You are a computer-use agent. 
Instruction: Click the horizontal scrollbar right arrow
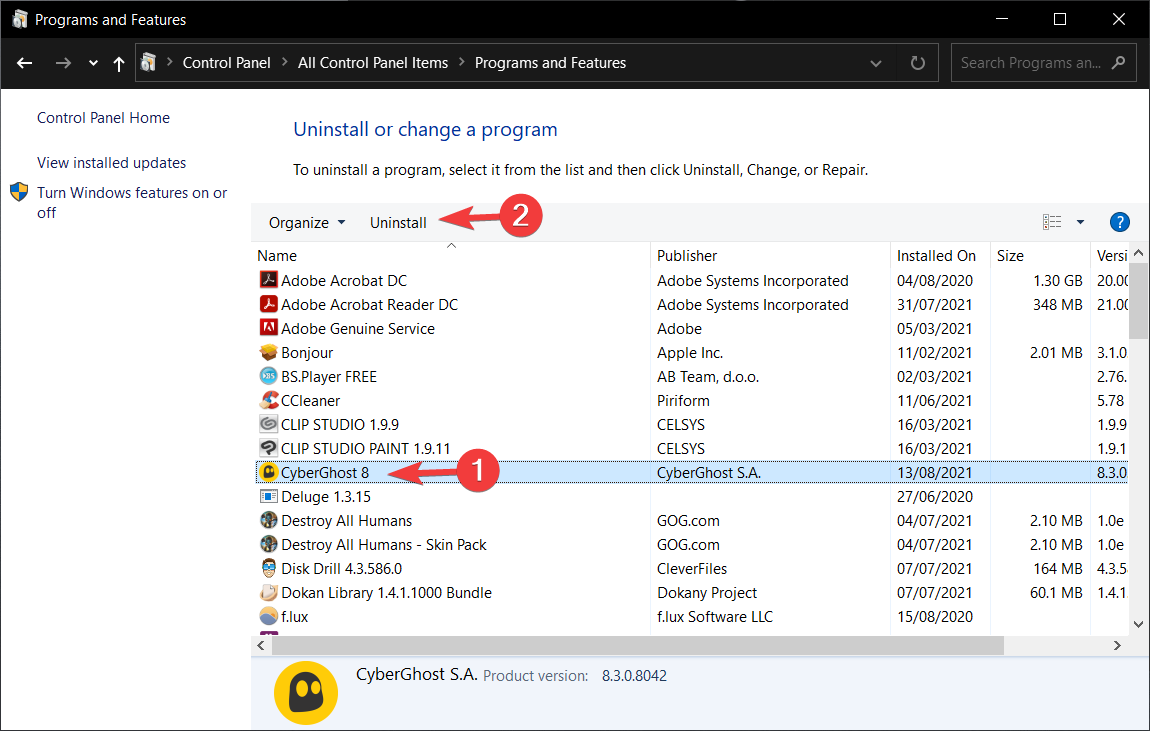pos(1117,645)
